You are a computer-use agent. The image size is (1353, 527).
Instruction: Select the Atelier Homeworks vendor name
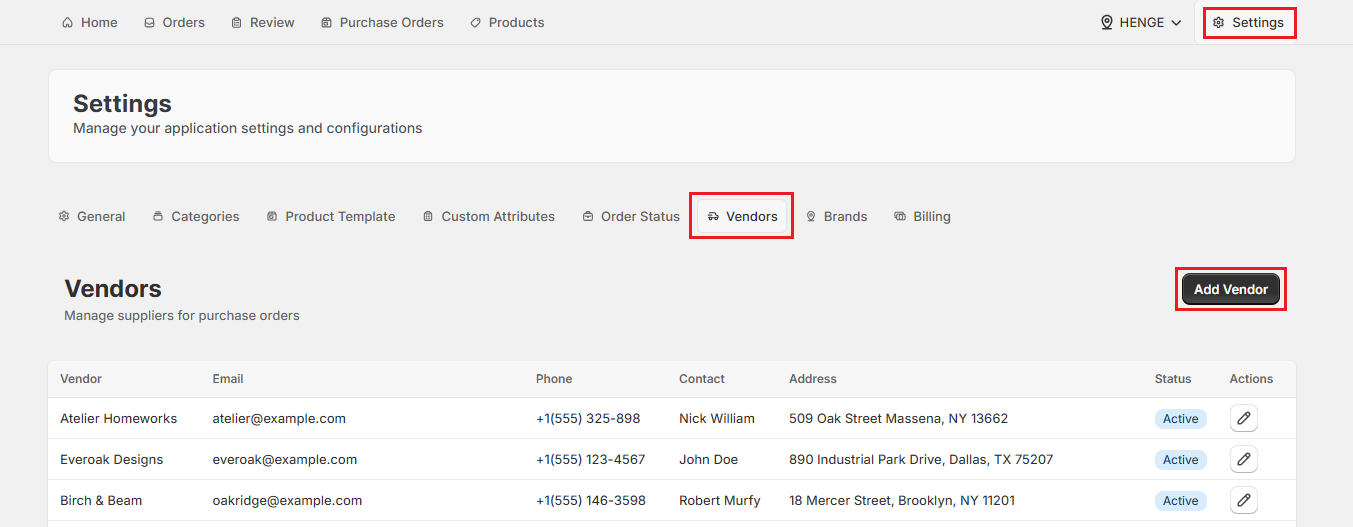118,418
